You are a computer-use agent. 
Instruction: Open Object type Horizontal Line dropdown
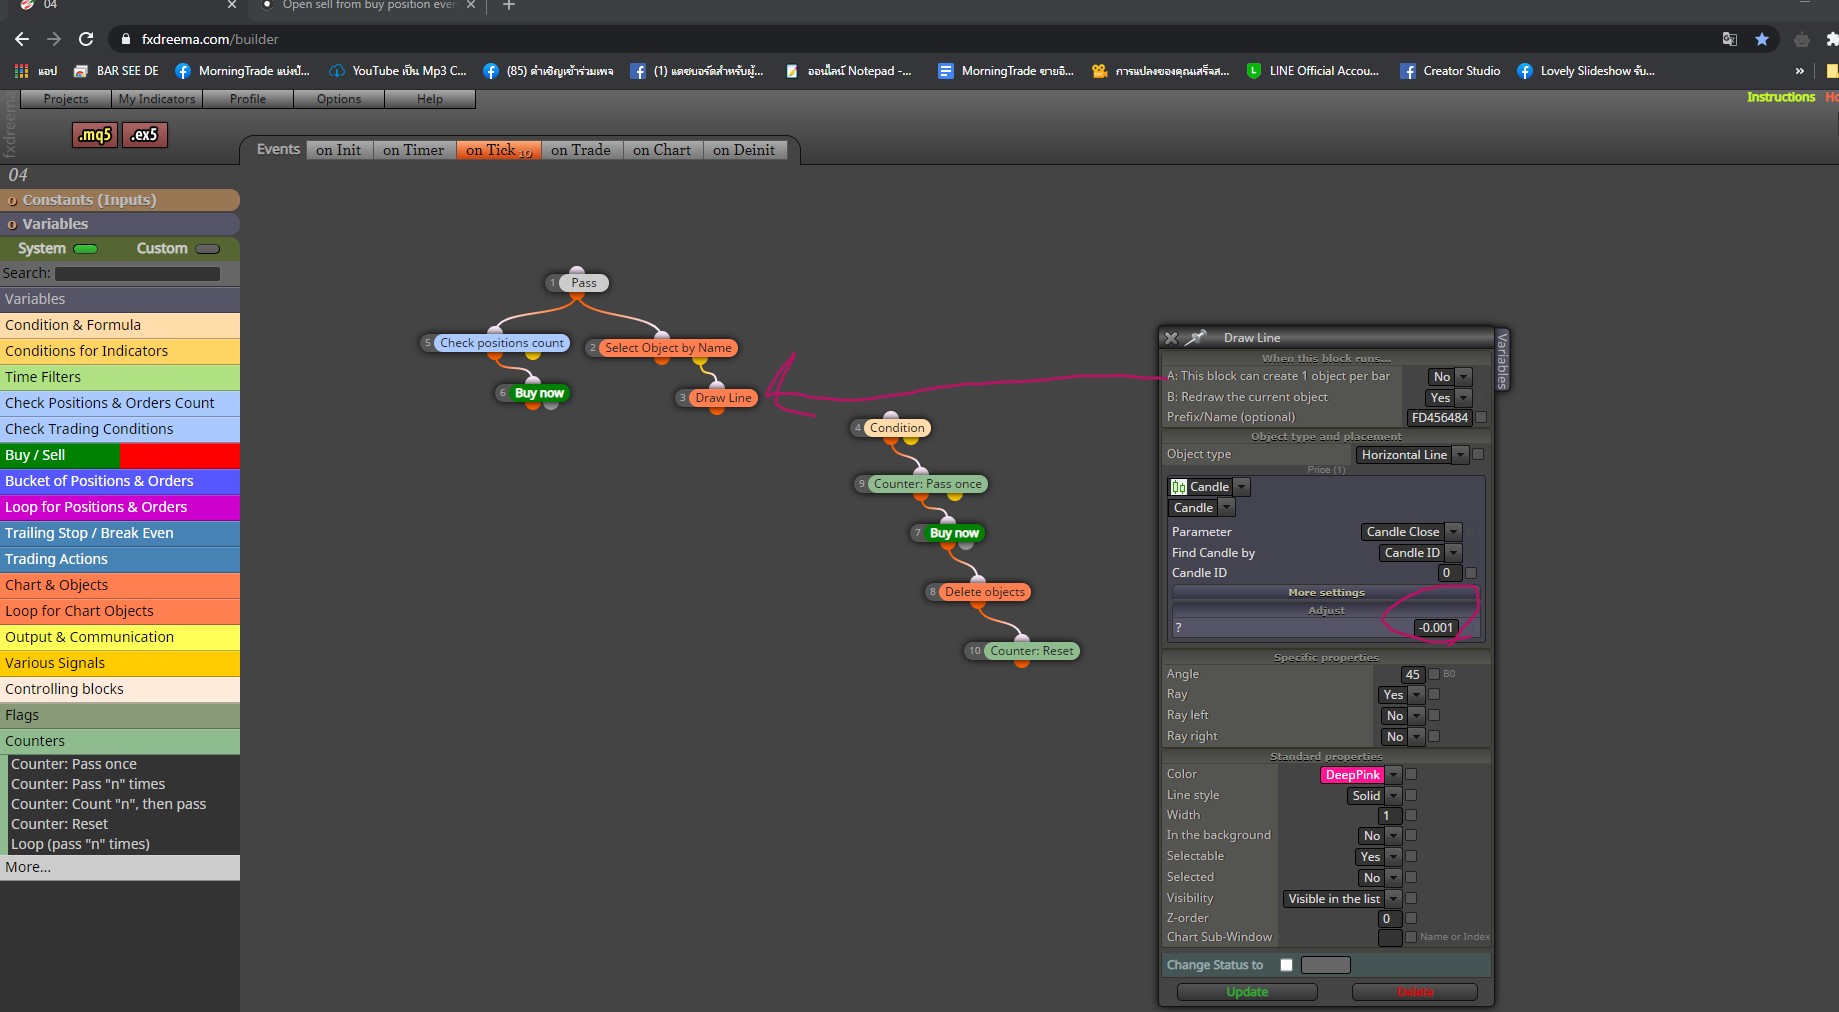tap(1412, 455)
